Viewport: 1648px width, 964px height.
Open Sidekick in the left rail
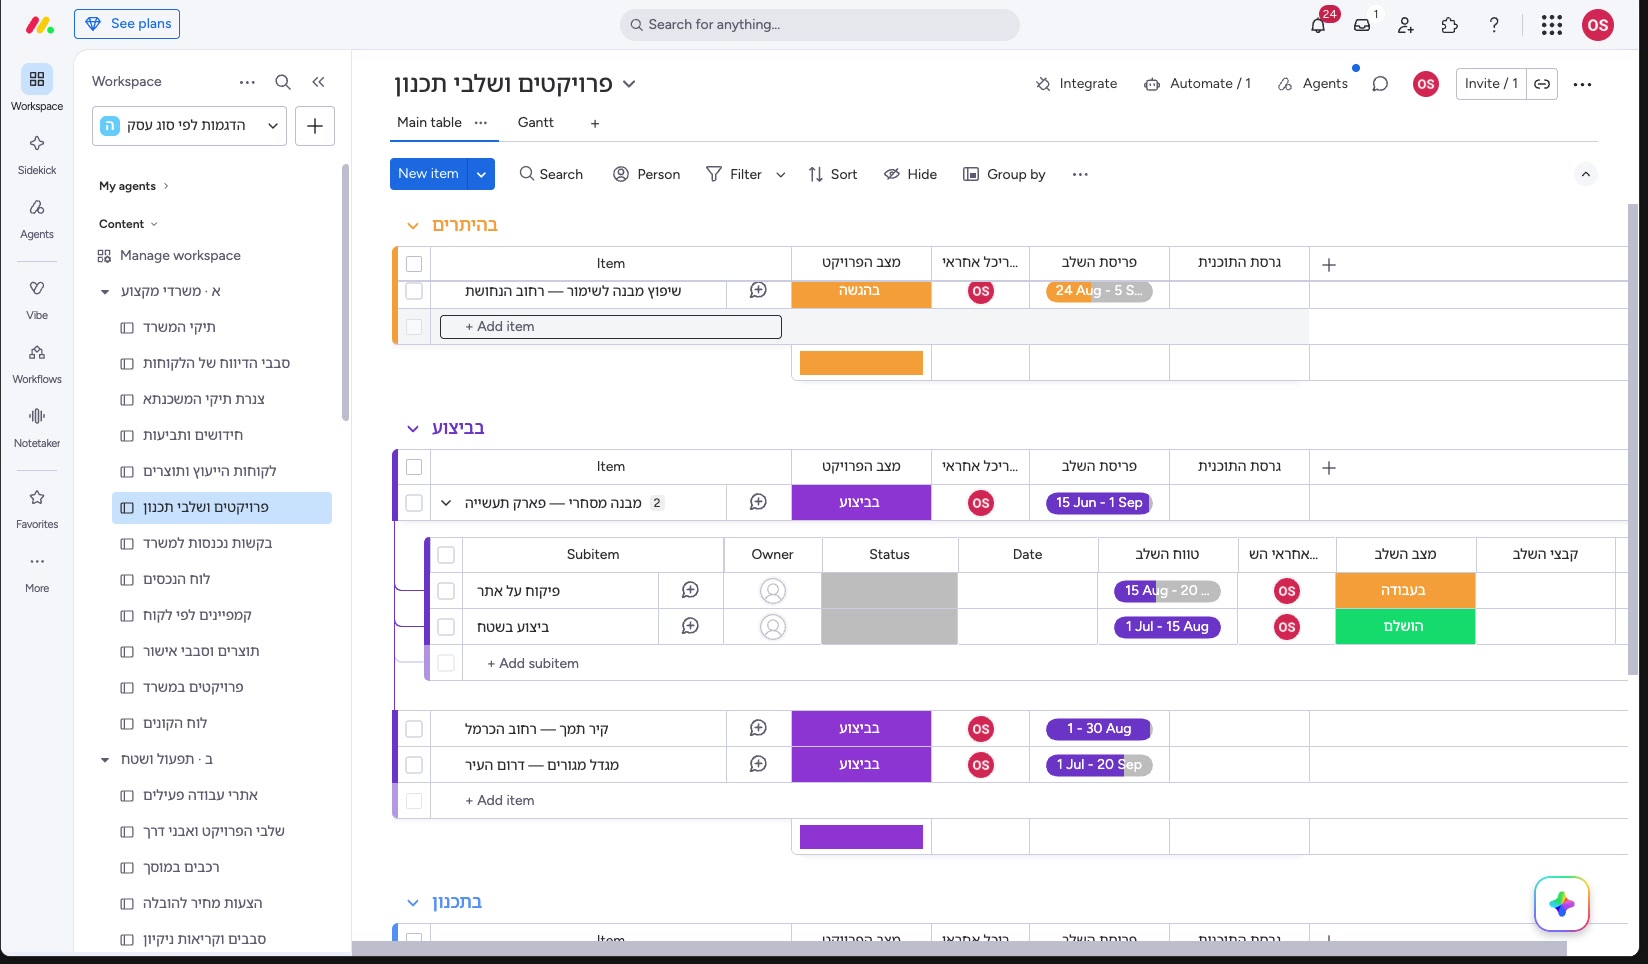tap(37, 153)
